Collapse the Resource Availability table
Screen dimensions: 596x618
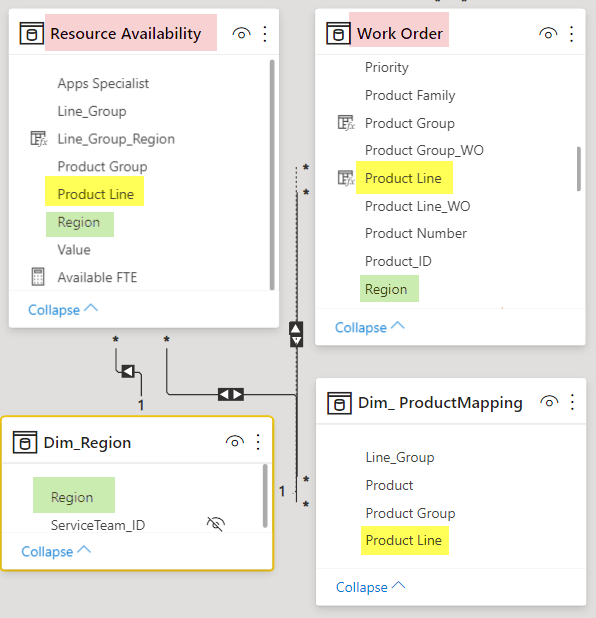[x=63, y=309]
